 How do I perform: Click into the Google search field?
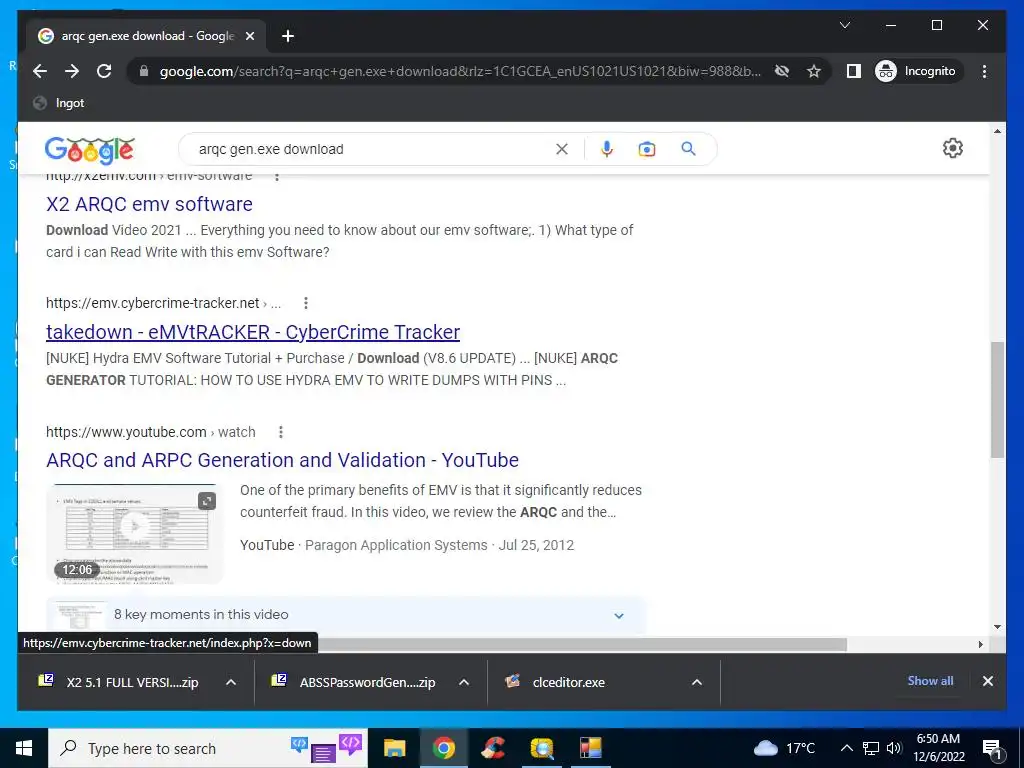(x=372, y=149)
